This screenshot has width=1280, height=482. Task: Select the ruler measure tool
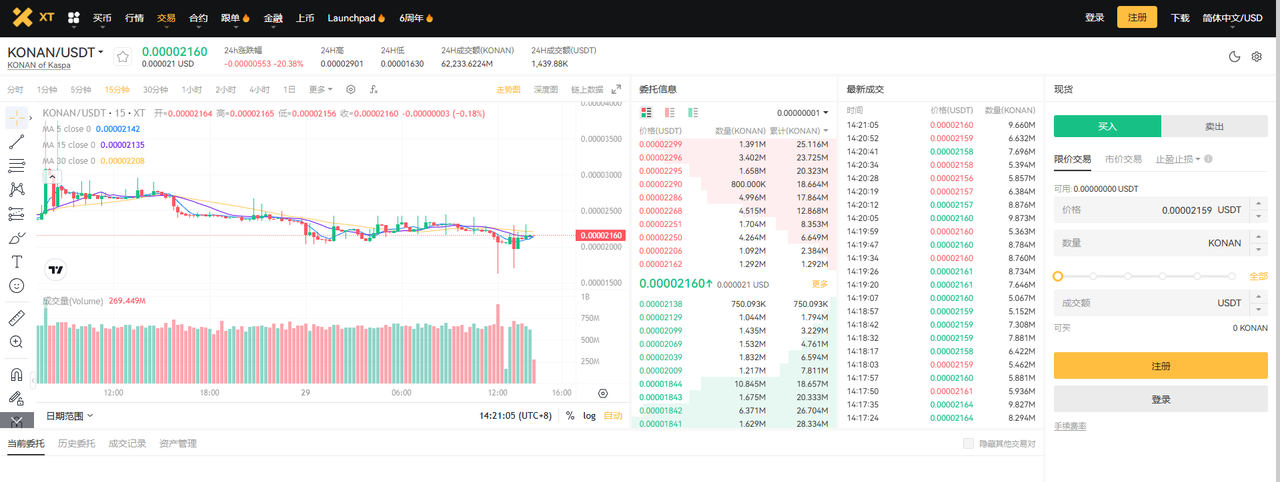(x=16, y=318)
